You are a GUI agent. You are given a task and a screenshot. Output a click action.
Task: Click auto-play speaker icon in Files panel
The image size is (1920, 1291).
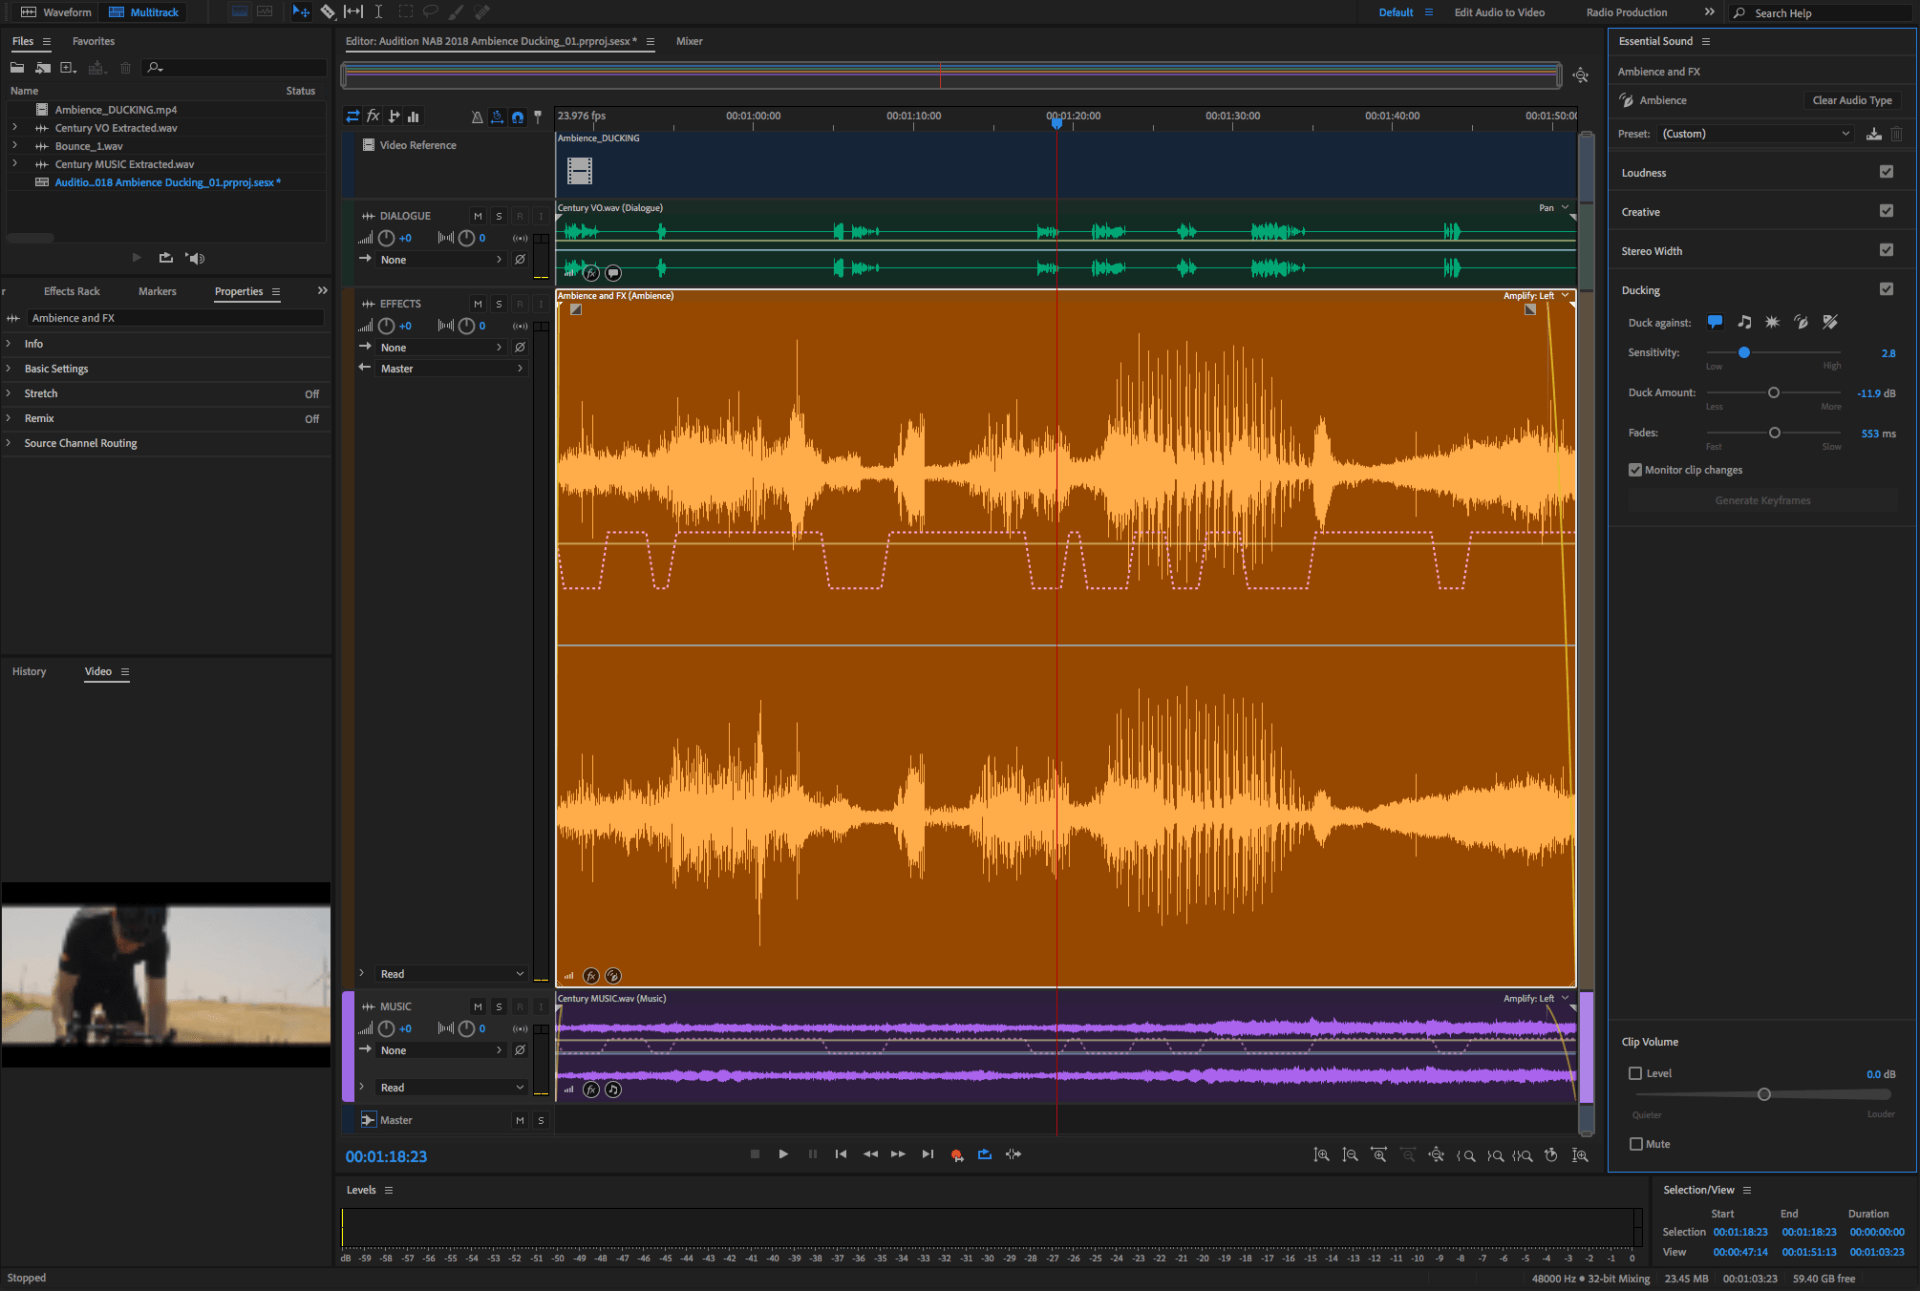[195, 258]
